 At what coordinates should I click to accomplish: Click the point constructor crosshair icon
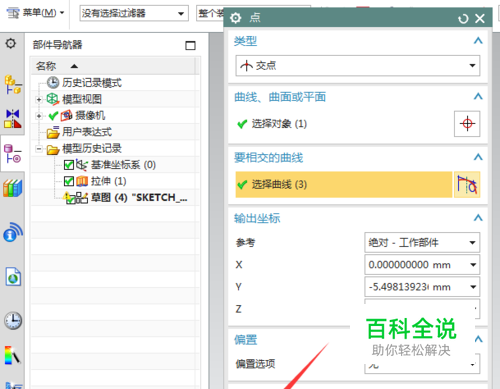pos(467,124)
